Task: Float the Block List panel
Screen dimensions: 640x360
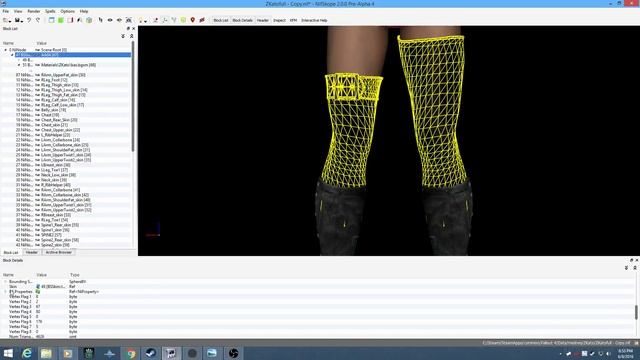Action: pos(128,29)
